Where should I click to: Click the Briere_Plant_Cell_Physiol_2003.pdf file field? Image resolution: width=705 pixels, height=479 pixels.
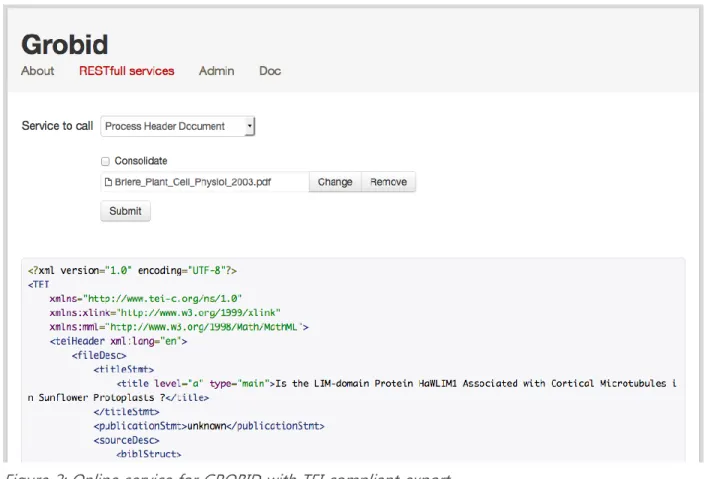pyautogui.click(x=205, y=182)
